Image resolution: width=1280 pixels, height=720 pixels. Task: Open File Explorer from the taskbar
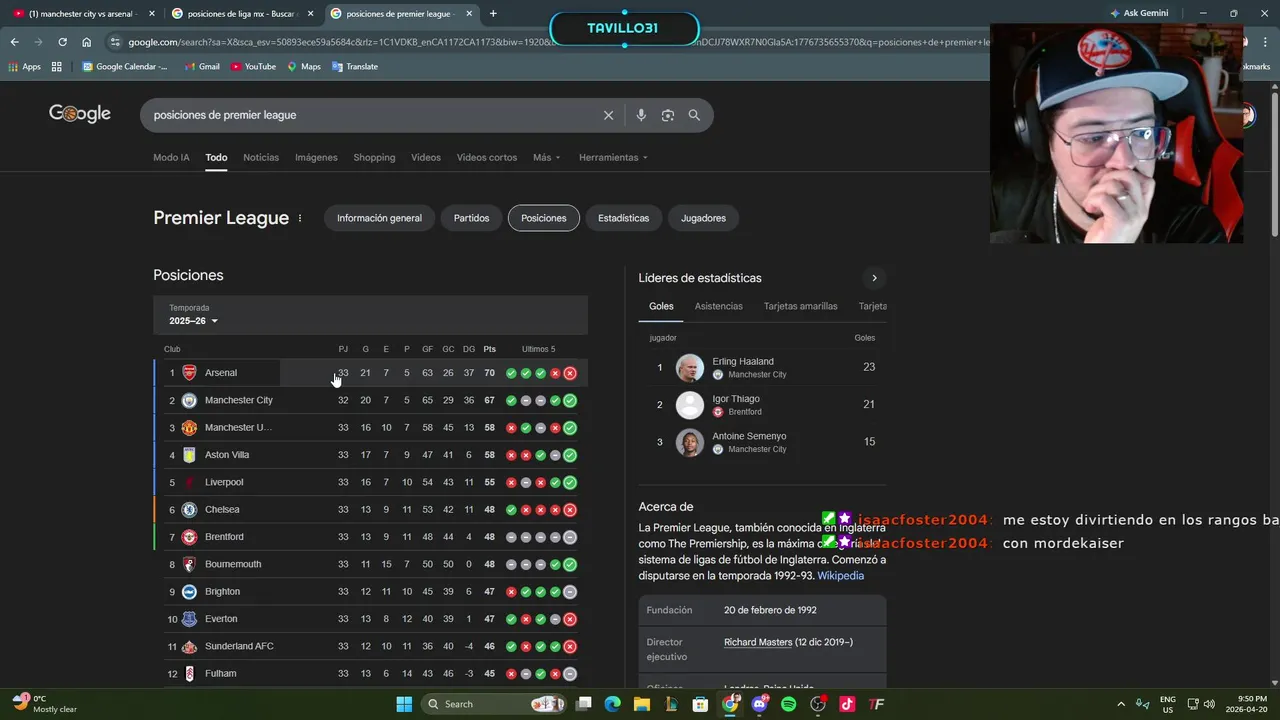pos(642,704)
